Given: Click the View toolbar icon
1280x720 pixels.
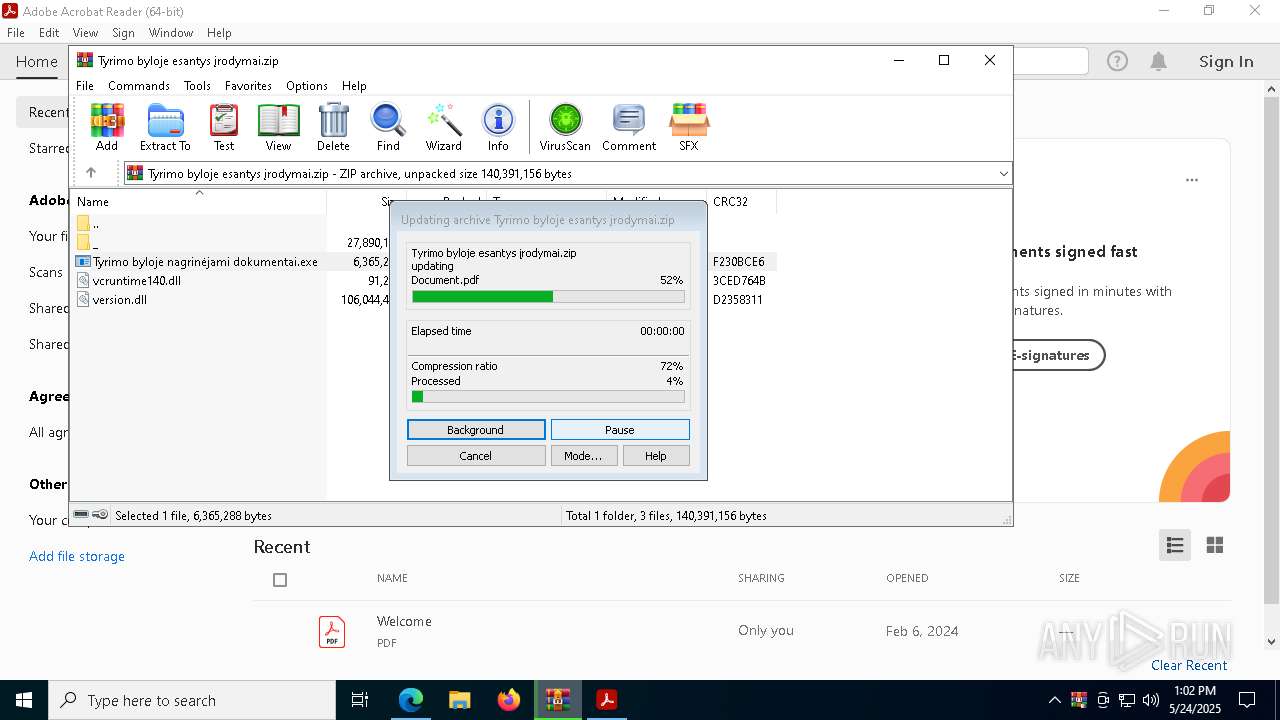Looking at the screenshot, I should point(278,127).
